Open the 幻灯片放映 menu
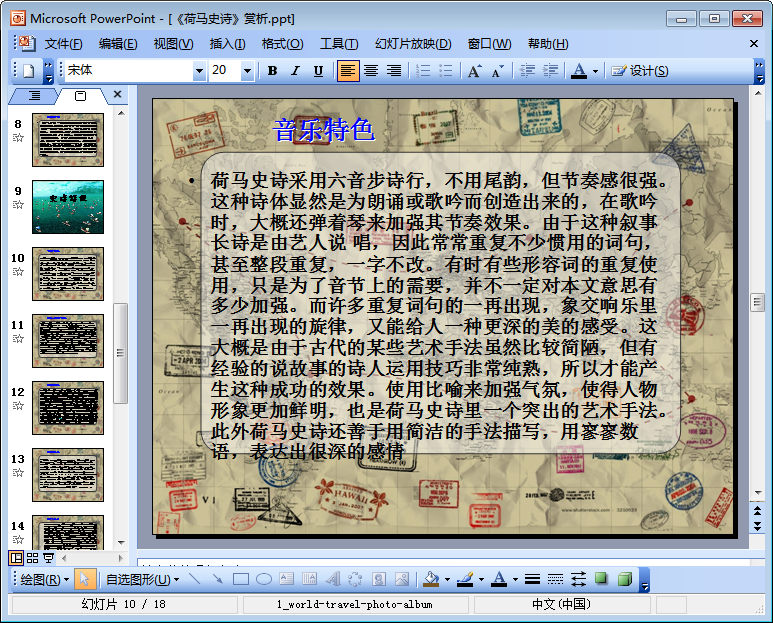 (412, 44)
